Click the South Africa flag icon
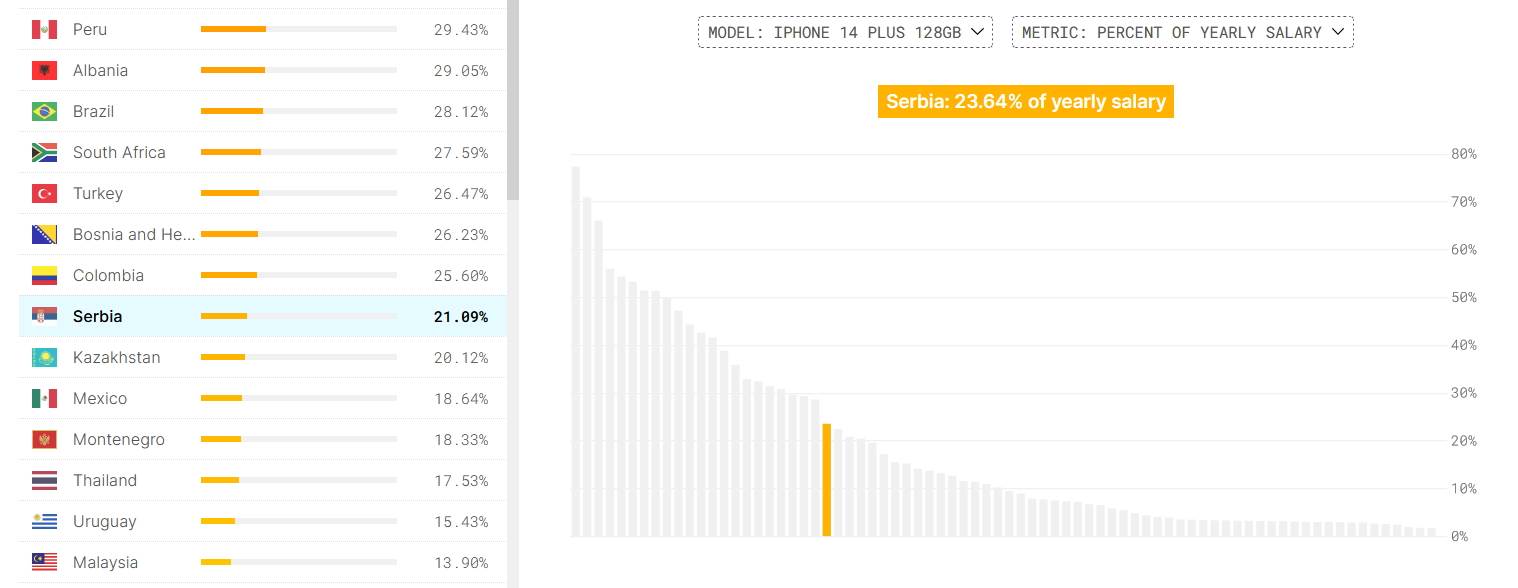 (x=44, y=152)
